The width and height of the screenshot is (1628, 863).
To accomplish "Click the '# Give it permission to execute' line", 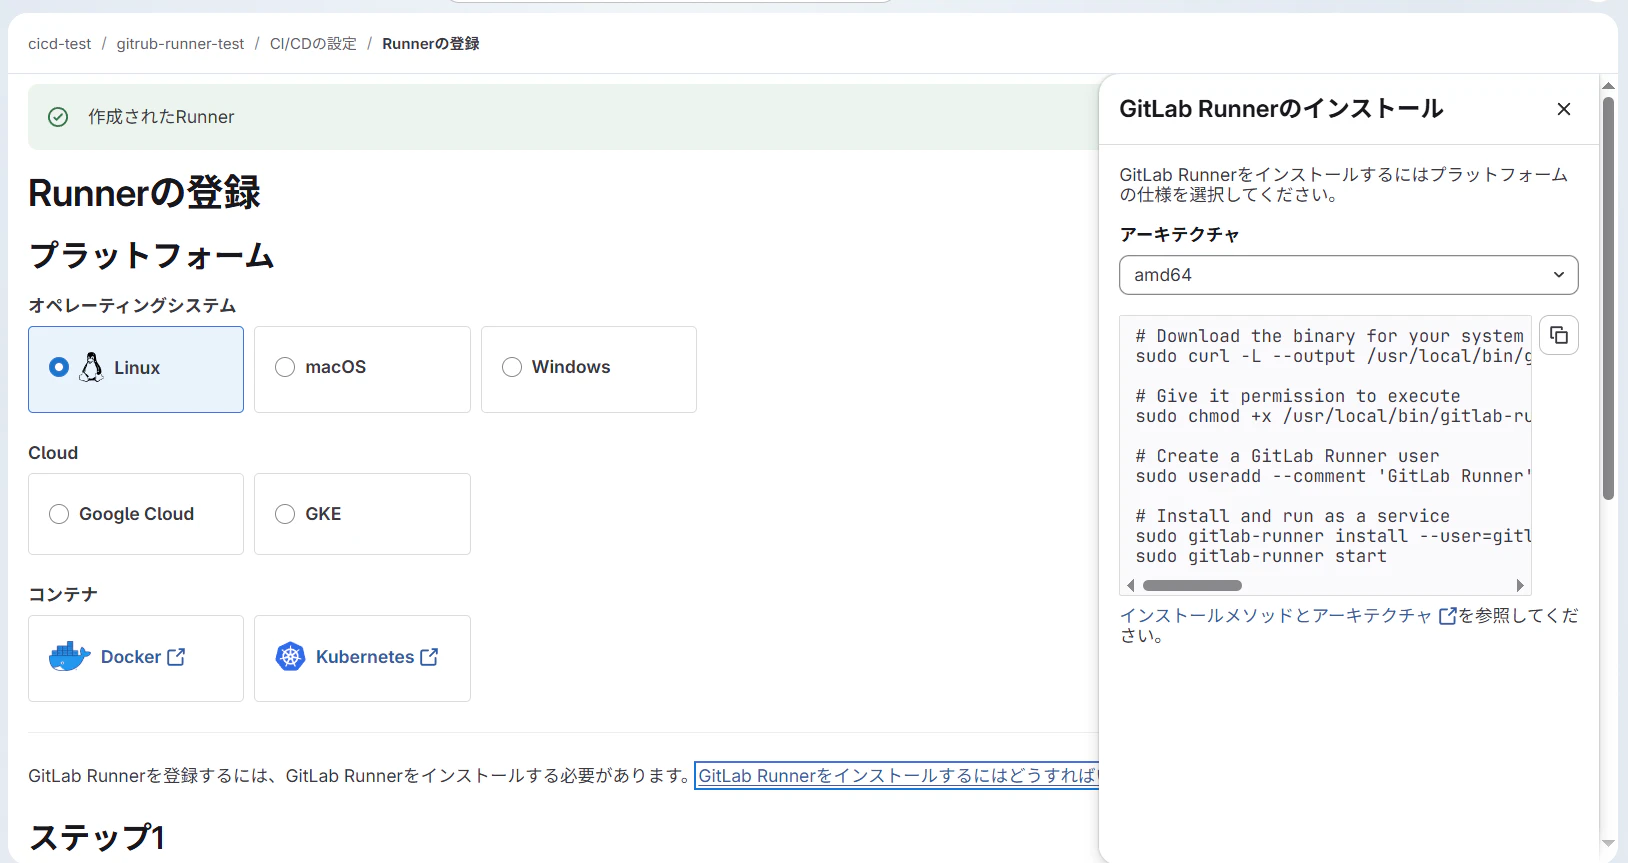I will [x=1298, y=396].
